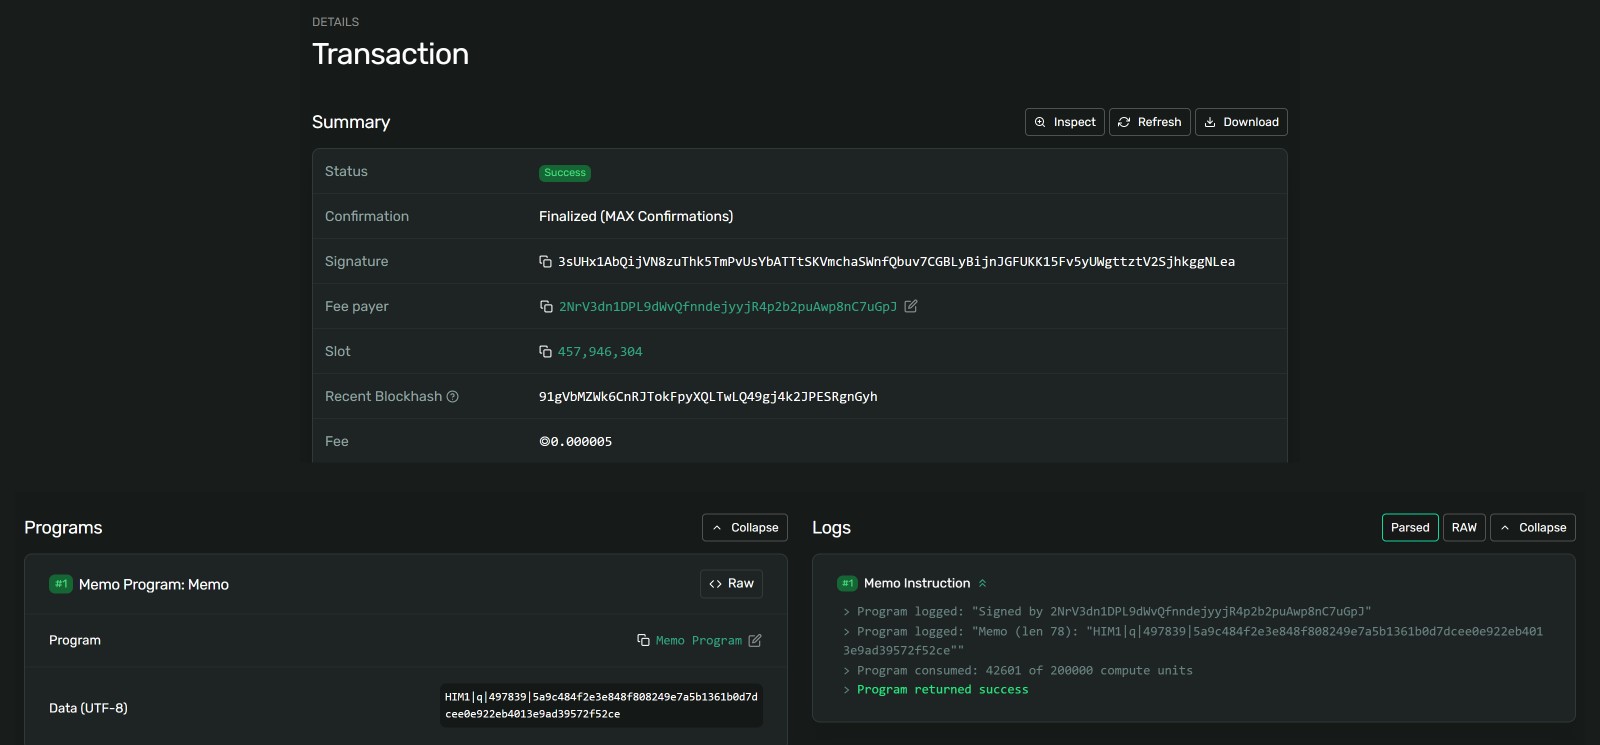Screen dimensions: 1600x745
Task: Edit the Memo Program label
Action: point(755,640)
